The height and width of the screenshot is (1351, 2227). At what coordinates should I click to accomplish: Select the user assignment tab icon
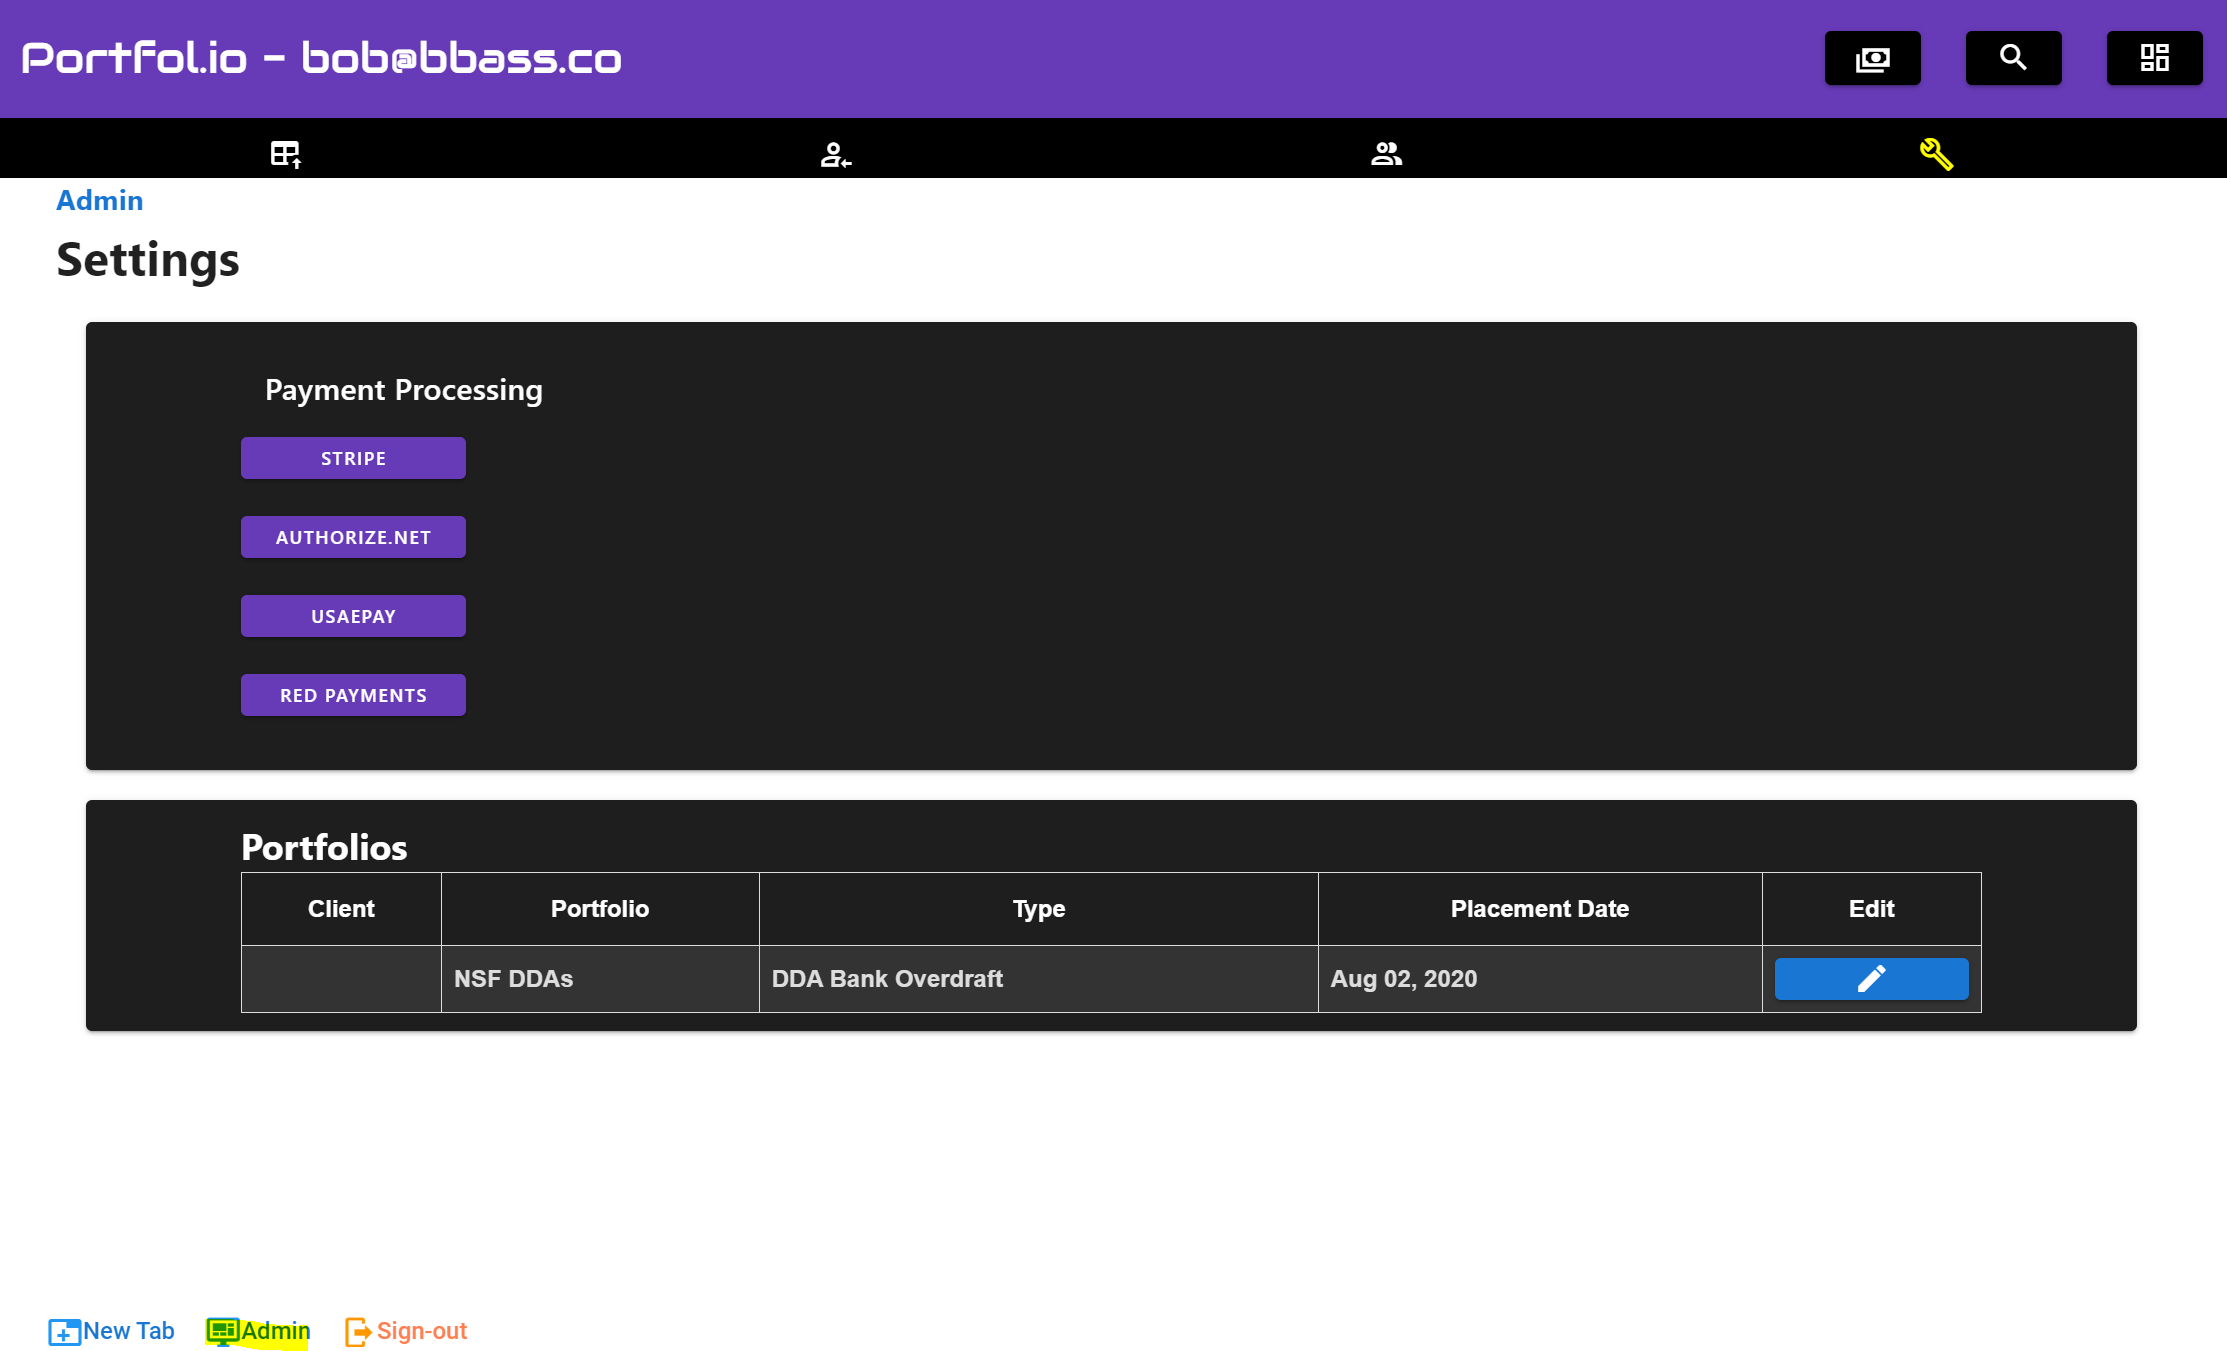click(x=835, y=154)
